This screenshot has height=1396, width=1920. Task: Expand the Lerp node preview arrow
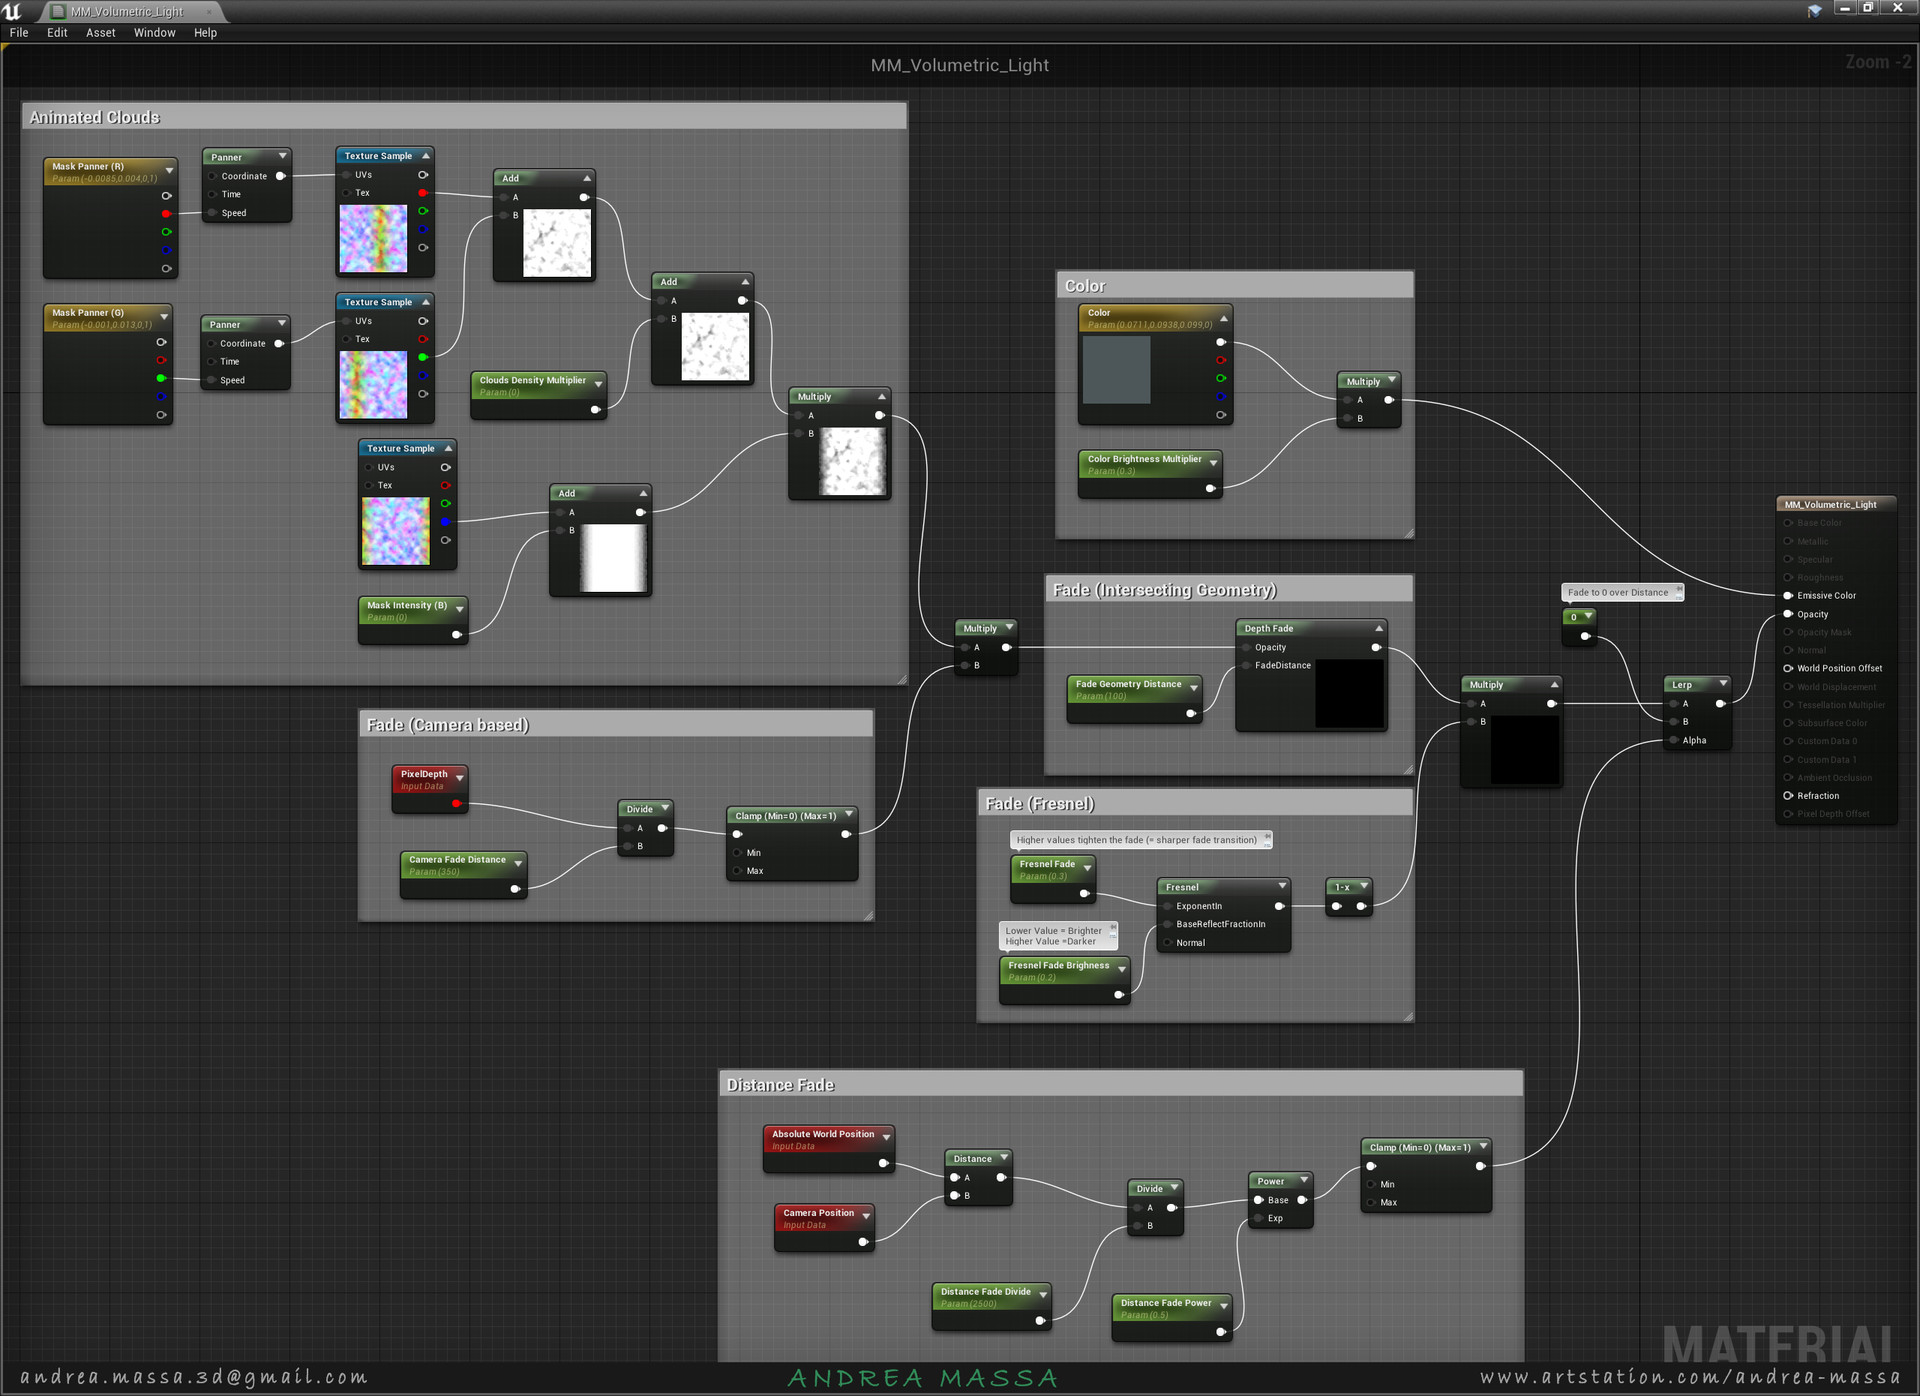pos(1723,684)
